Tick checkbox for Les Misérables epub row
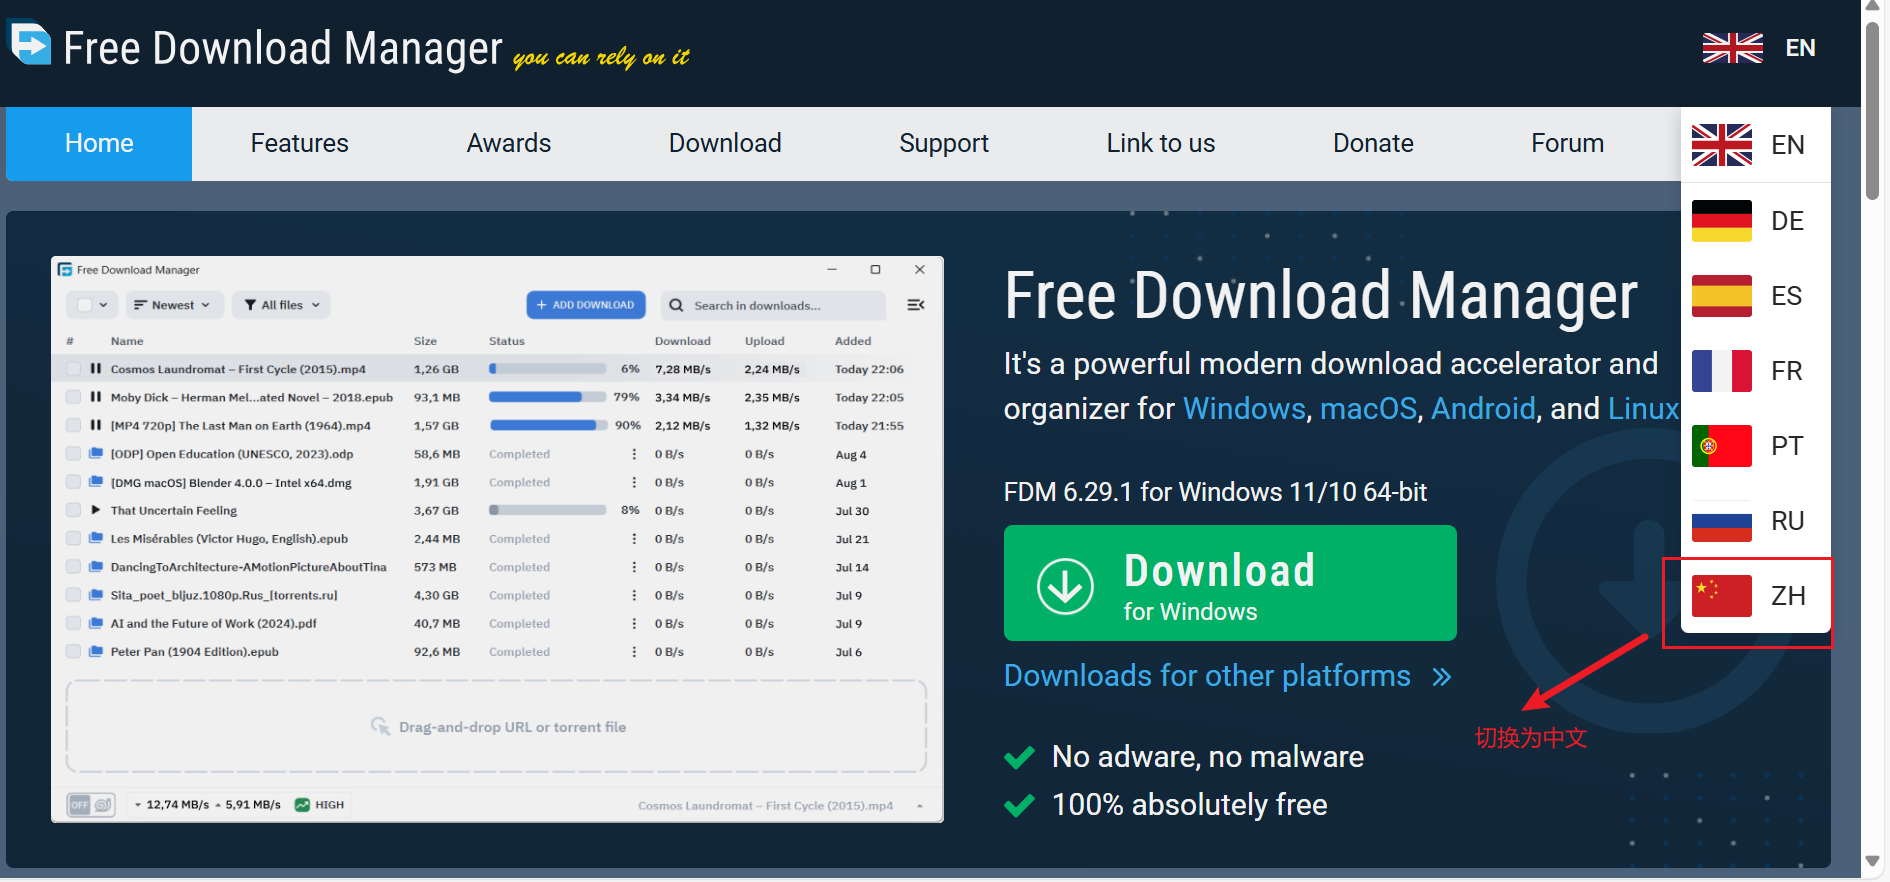 click(x=73, y=538)
